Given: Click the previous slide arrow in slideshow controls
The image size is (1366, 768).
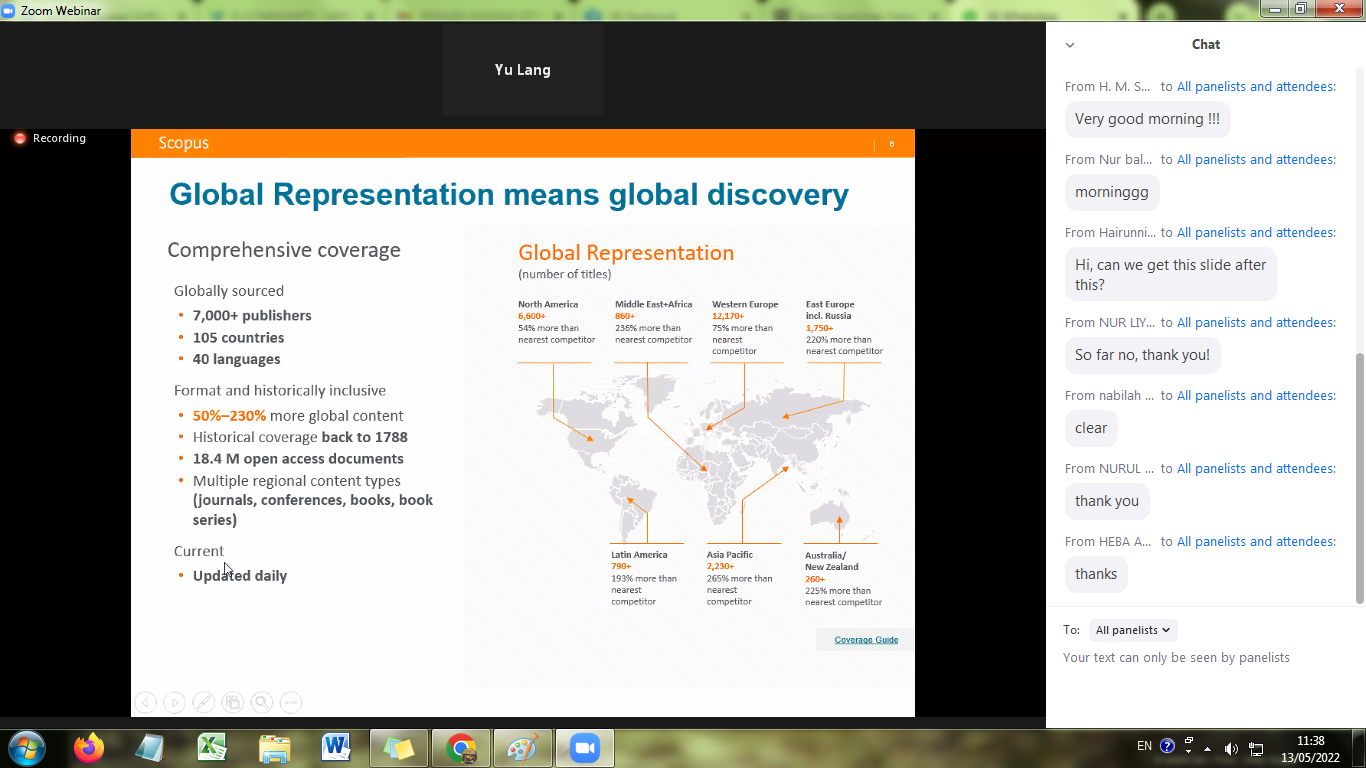Looking at the screenshot, I should pyautogui.click(x=145, y=703).
